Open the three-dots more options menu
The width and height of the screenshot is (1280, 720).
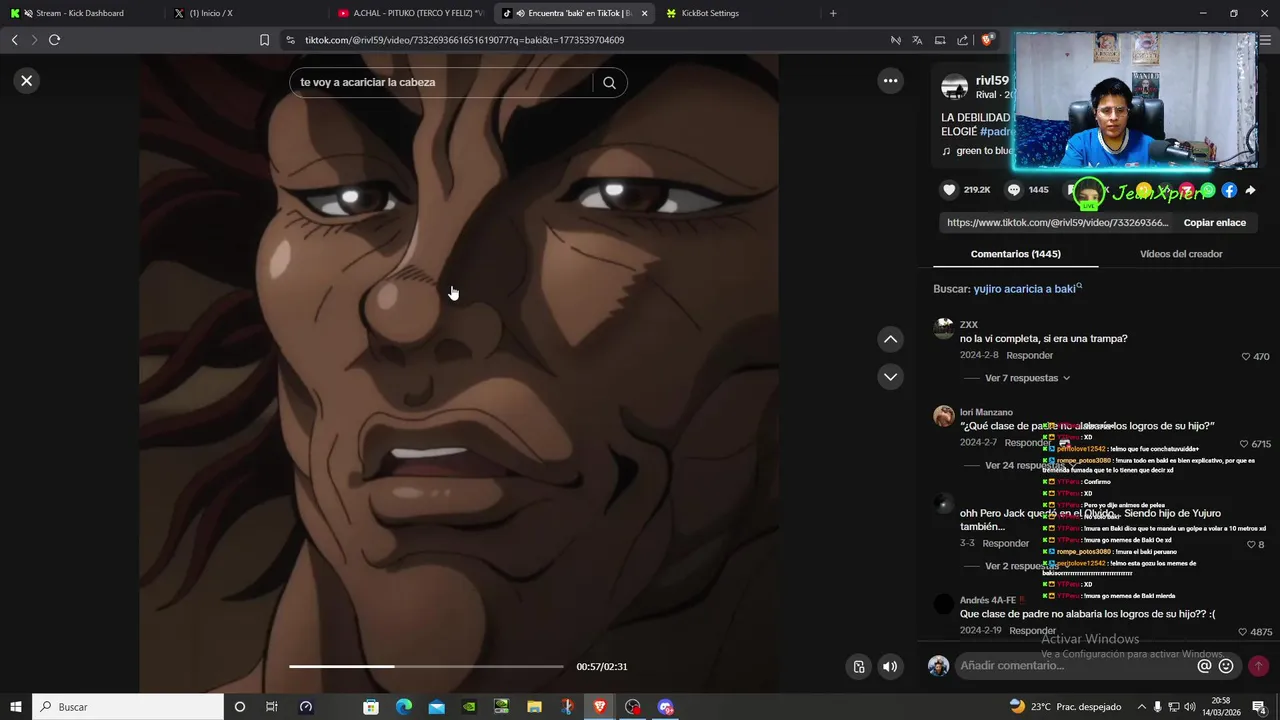click(890, 81)
